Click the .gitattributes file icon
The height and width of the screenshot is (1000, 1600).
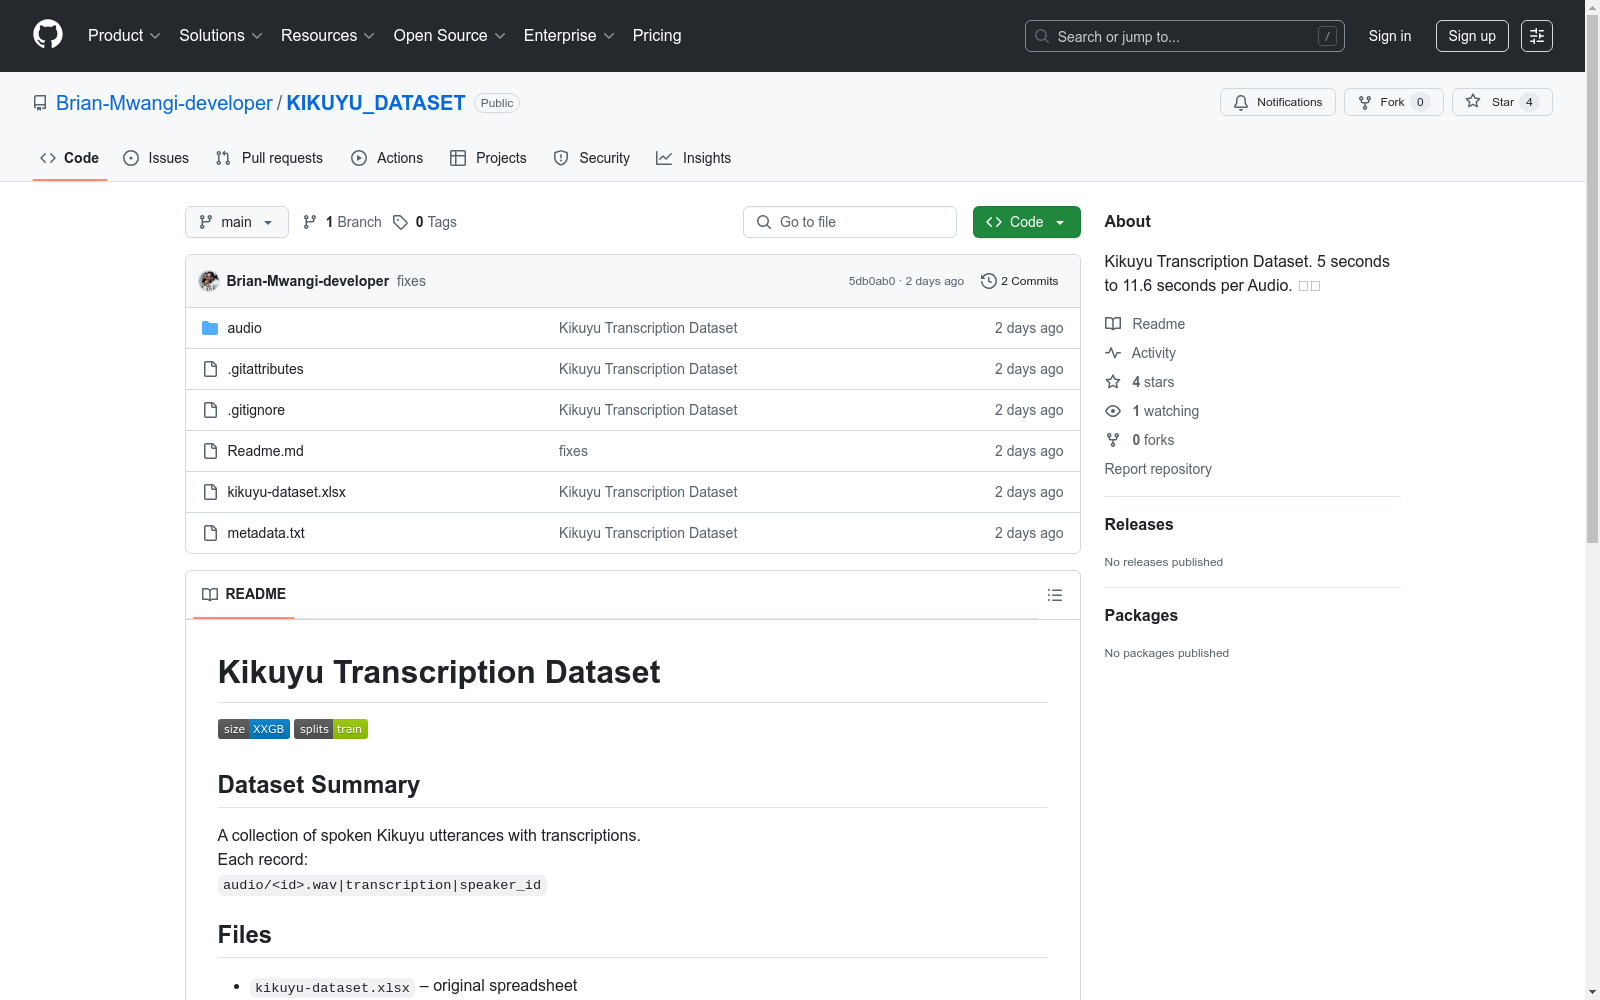[x=210, y=369]
